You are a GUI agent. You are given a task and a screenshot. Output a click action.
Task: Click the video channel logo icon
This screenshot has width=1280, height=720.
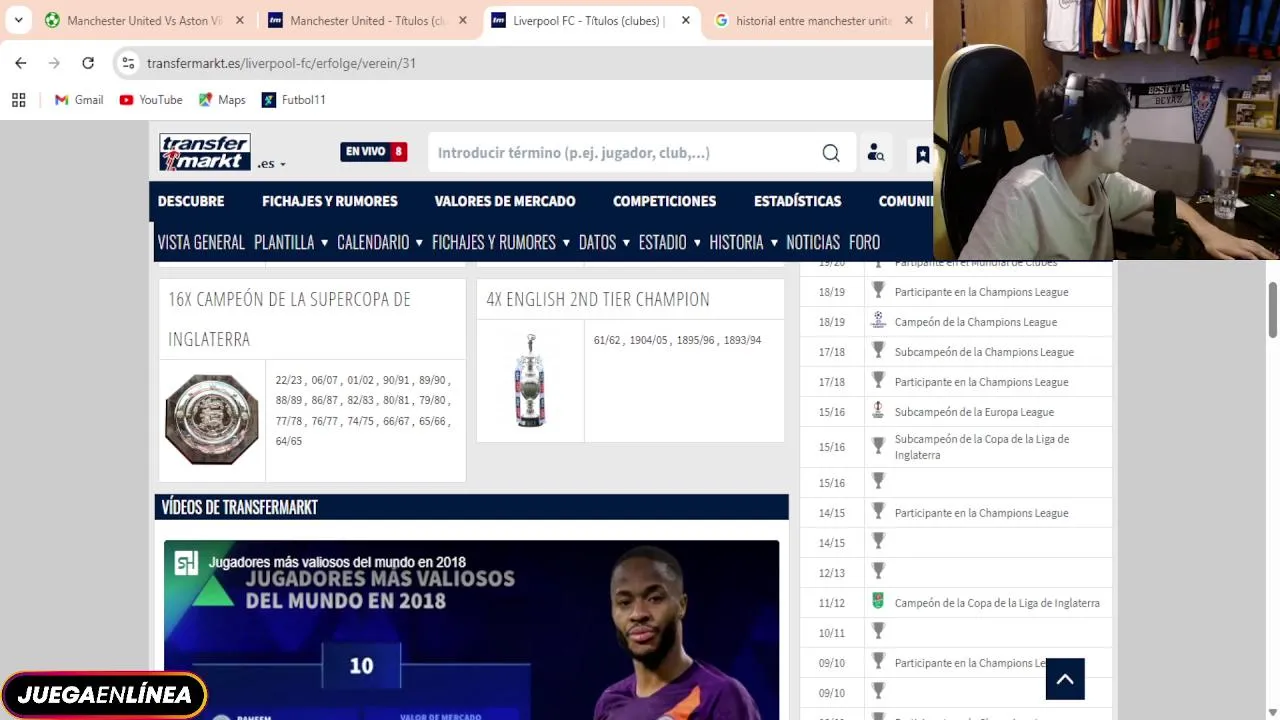point(186,563)
